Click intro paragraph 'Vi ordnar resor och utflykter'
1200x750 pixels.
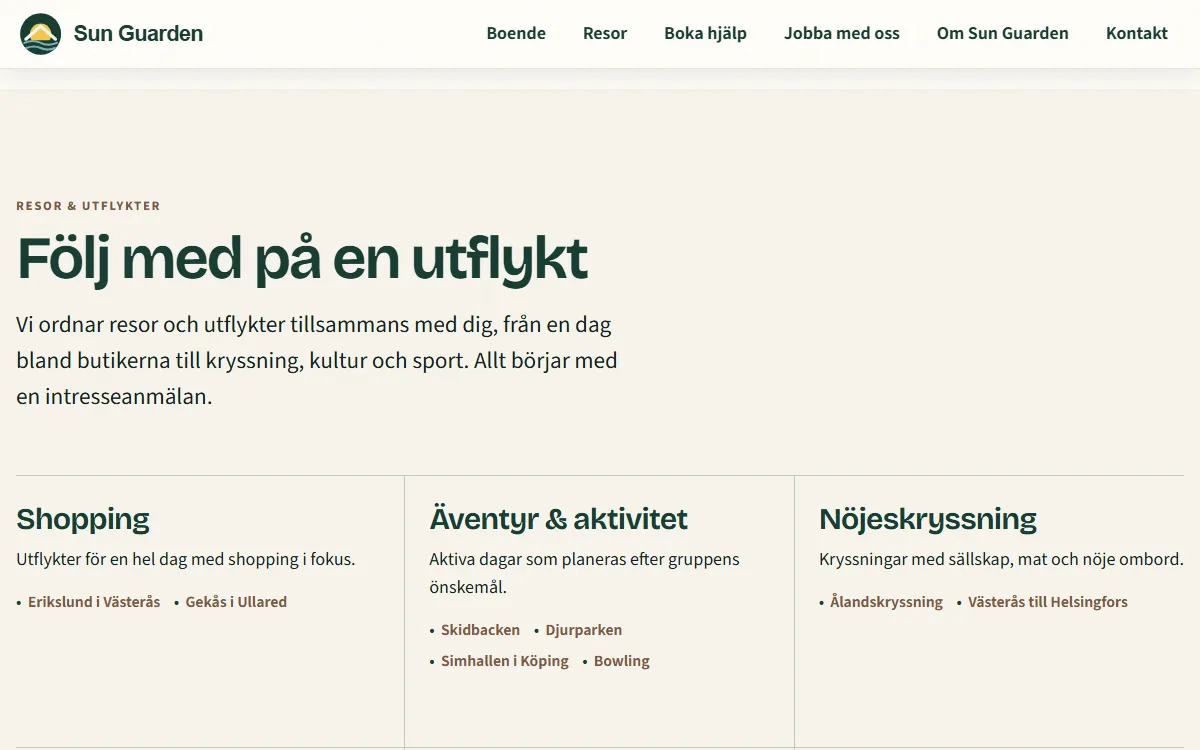coord(317,360)
